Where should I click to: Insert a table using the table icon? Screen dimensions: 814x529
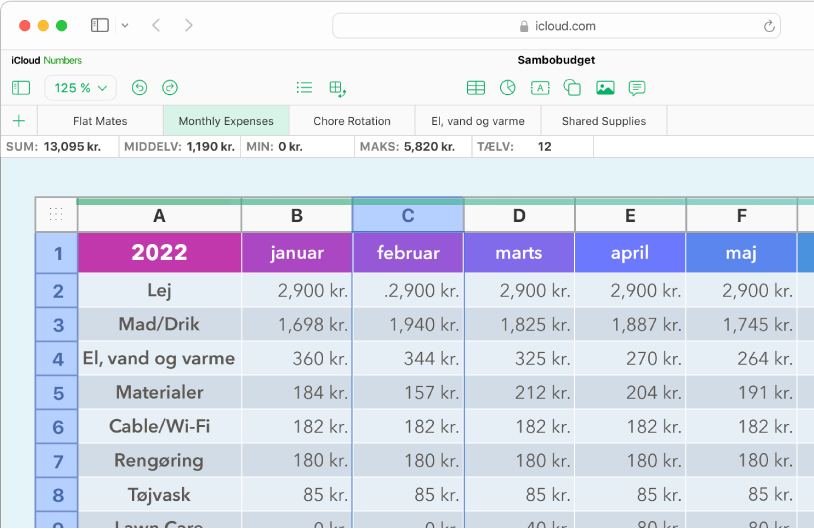click(x=476, y=88)
